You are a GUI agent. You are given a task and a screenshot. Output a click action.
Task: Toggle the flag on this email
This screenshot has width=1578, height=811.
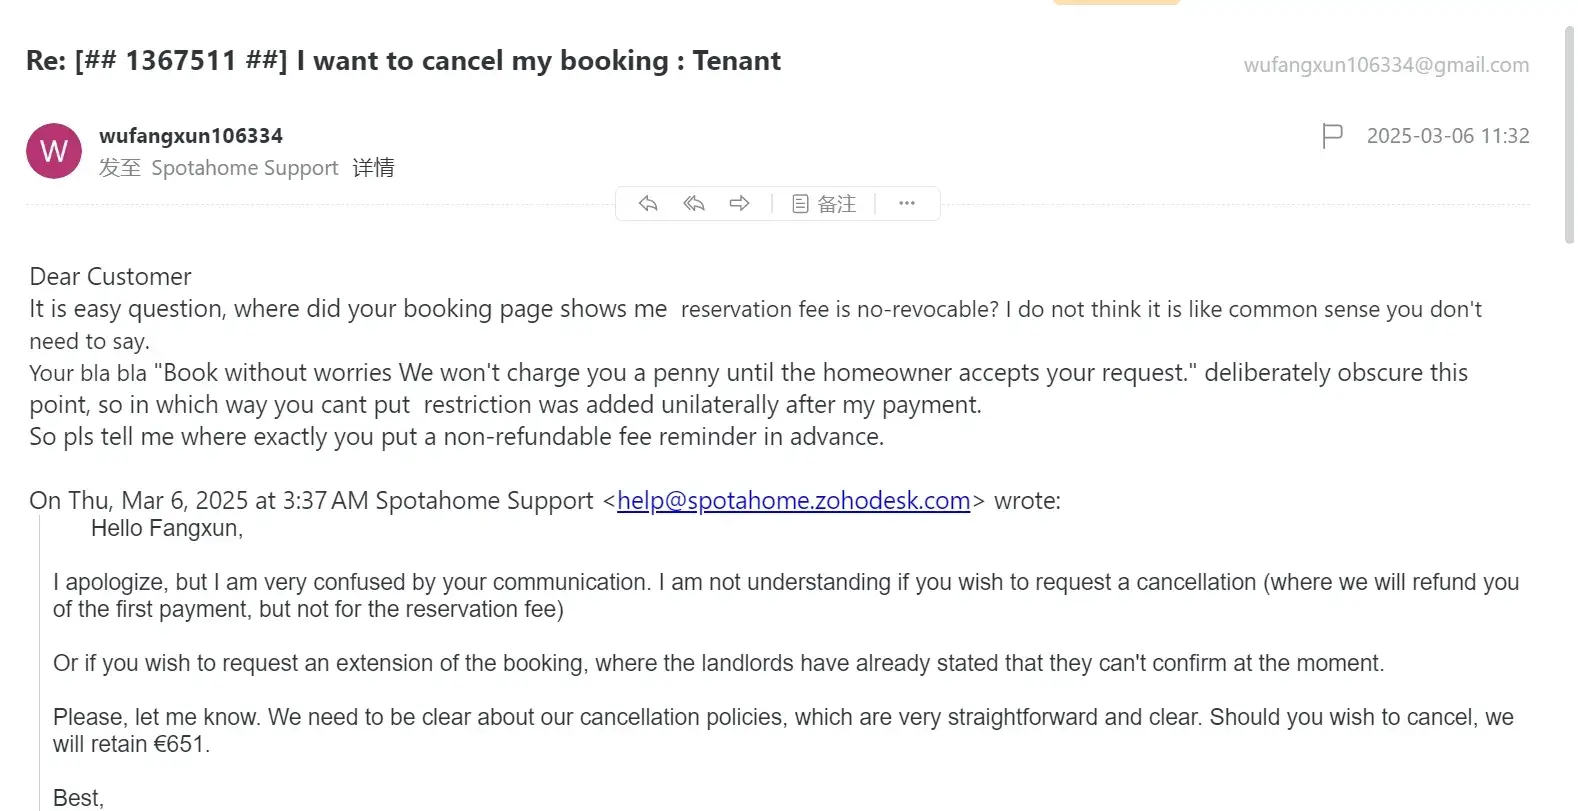(1332, 136)
